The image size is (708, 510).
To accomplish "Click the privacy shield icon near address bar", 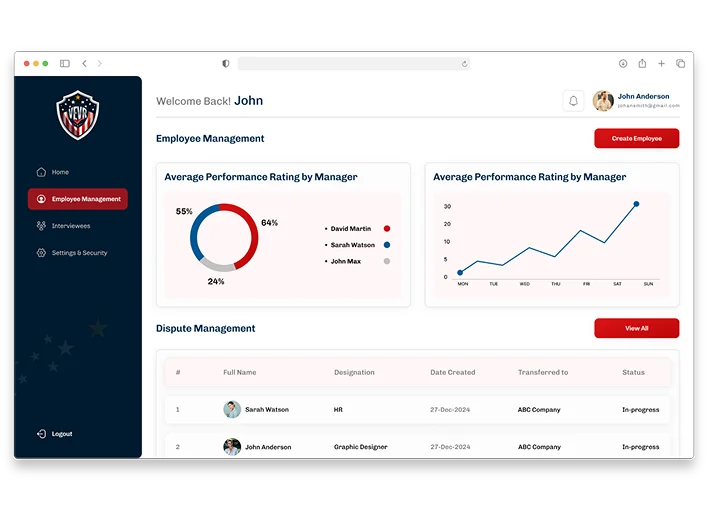I will click(x=226, y=63).
